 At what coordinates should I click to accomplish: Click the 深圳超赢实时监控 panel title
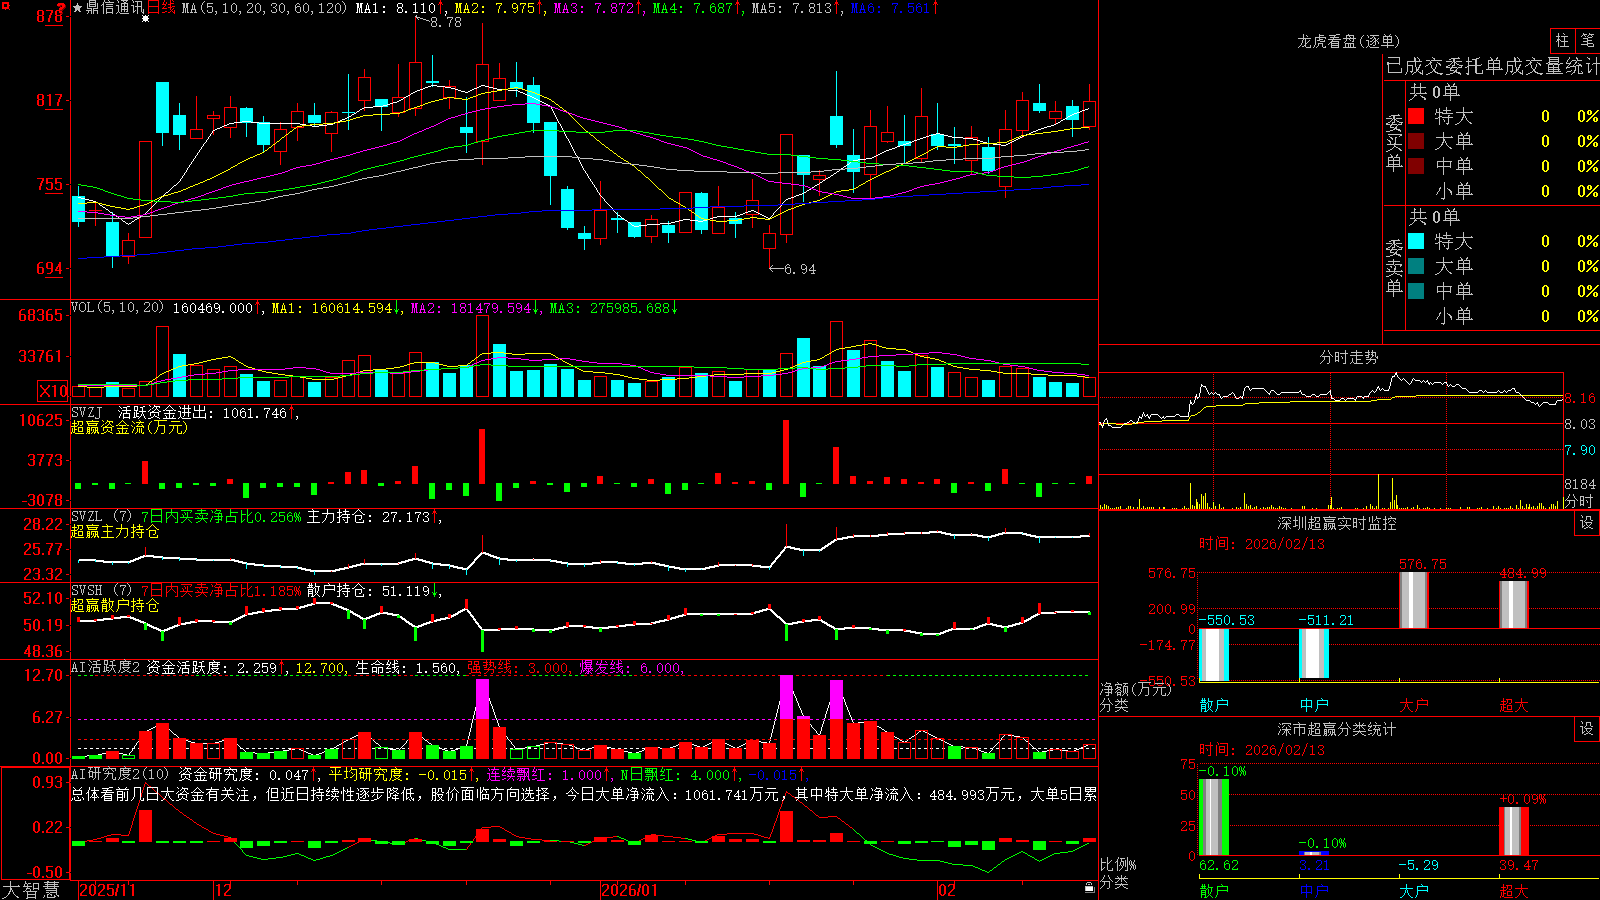(1337, 523)
